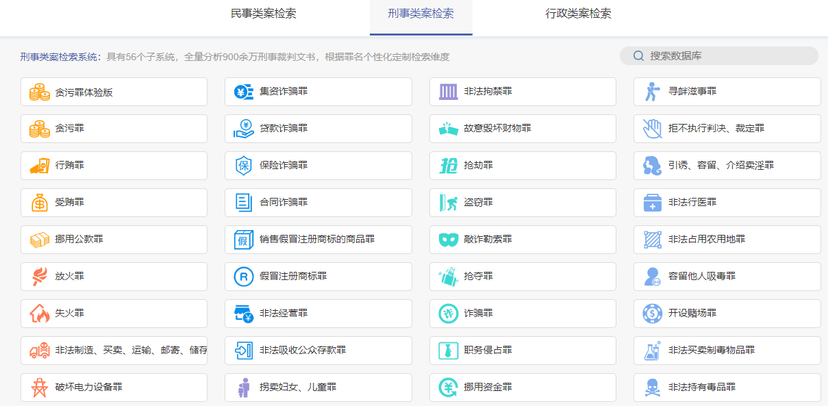
Task: Switch to the 行政类案检索 tab
Action: 578,14
